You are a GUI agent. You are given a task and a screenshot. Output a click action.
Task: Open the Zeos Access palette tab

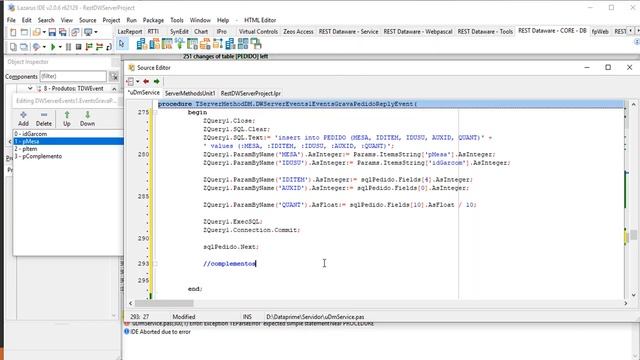298,31
